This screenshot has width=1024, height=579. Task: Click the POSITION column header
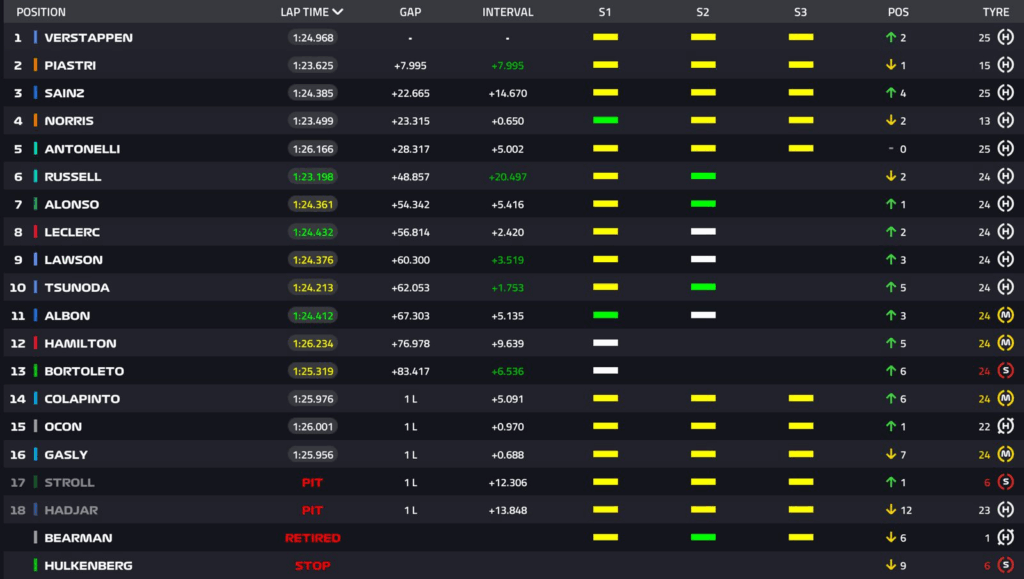41,12
